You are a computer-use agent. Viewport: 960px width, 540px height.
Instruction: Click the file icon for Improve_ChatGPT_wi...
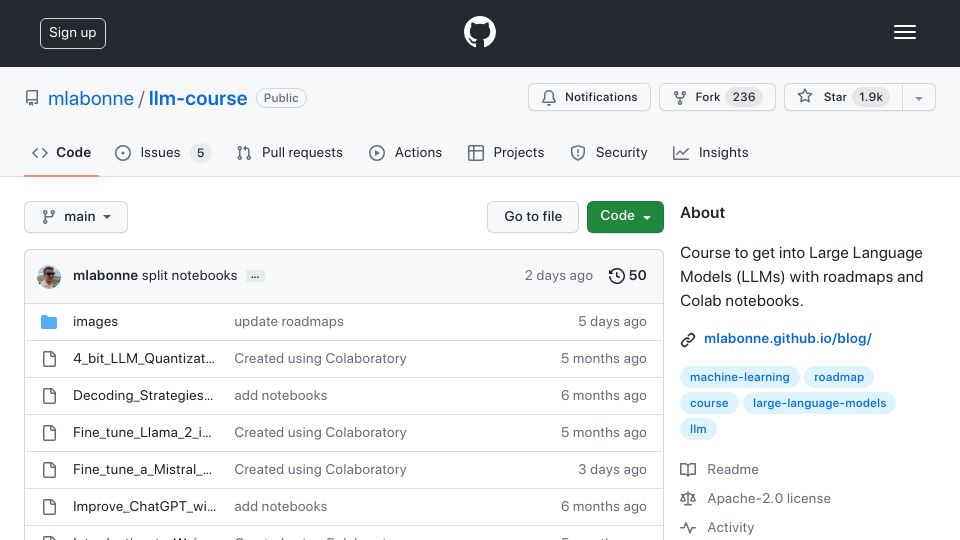click(x=50, y=507)
